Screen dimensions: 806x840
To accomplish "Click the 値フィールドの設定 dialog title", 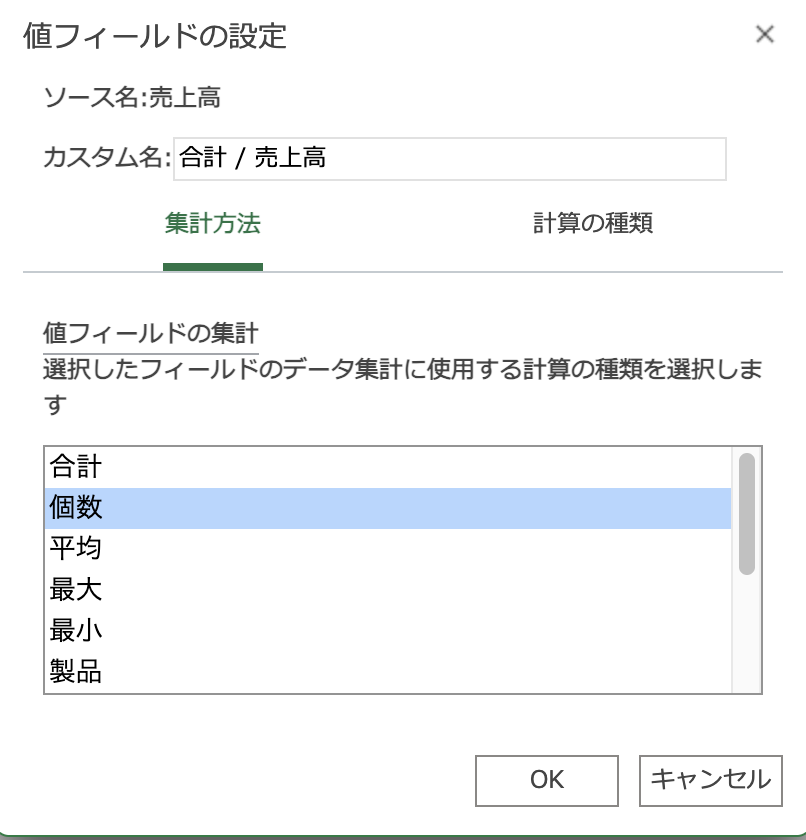I will pos(154,37).
